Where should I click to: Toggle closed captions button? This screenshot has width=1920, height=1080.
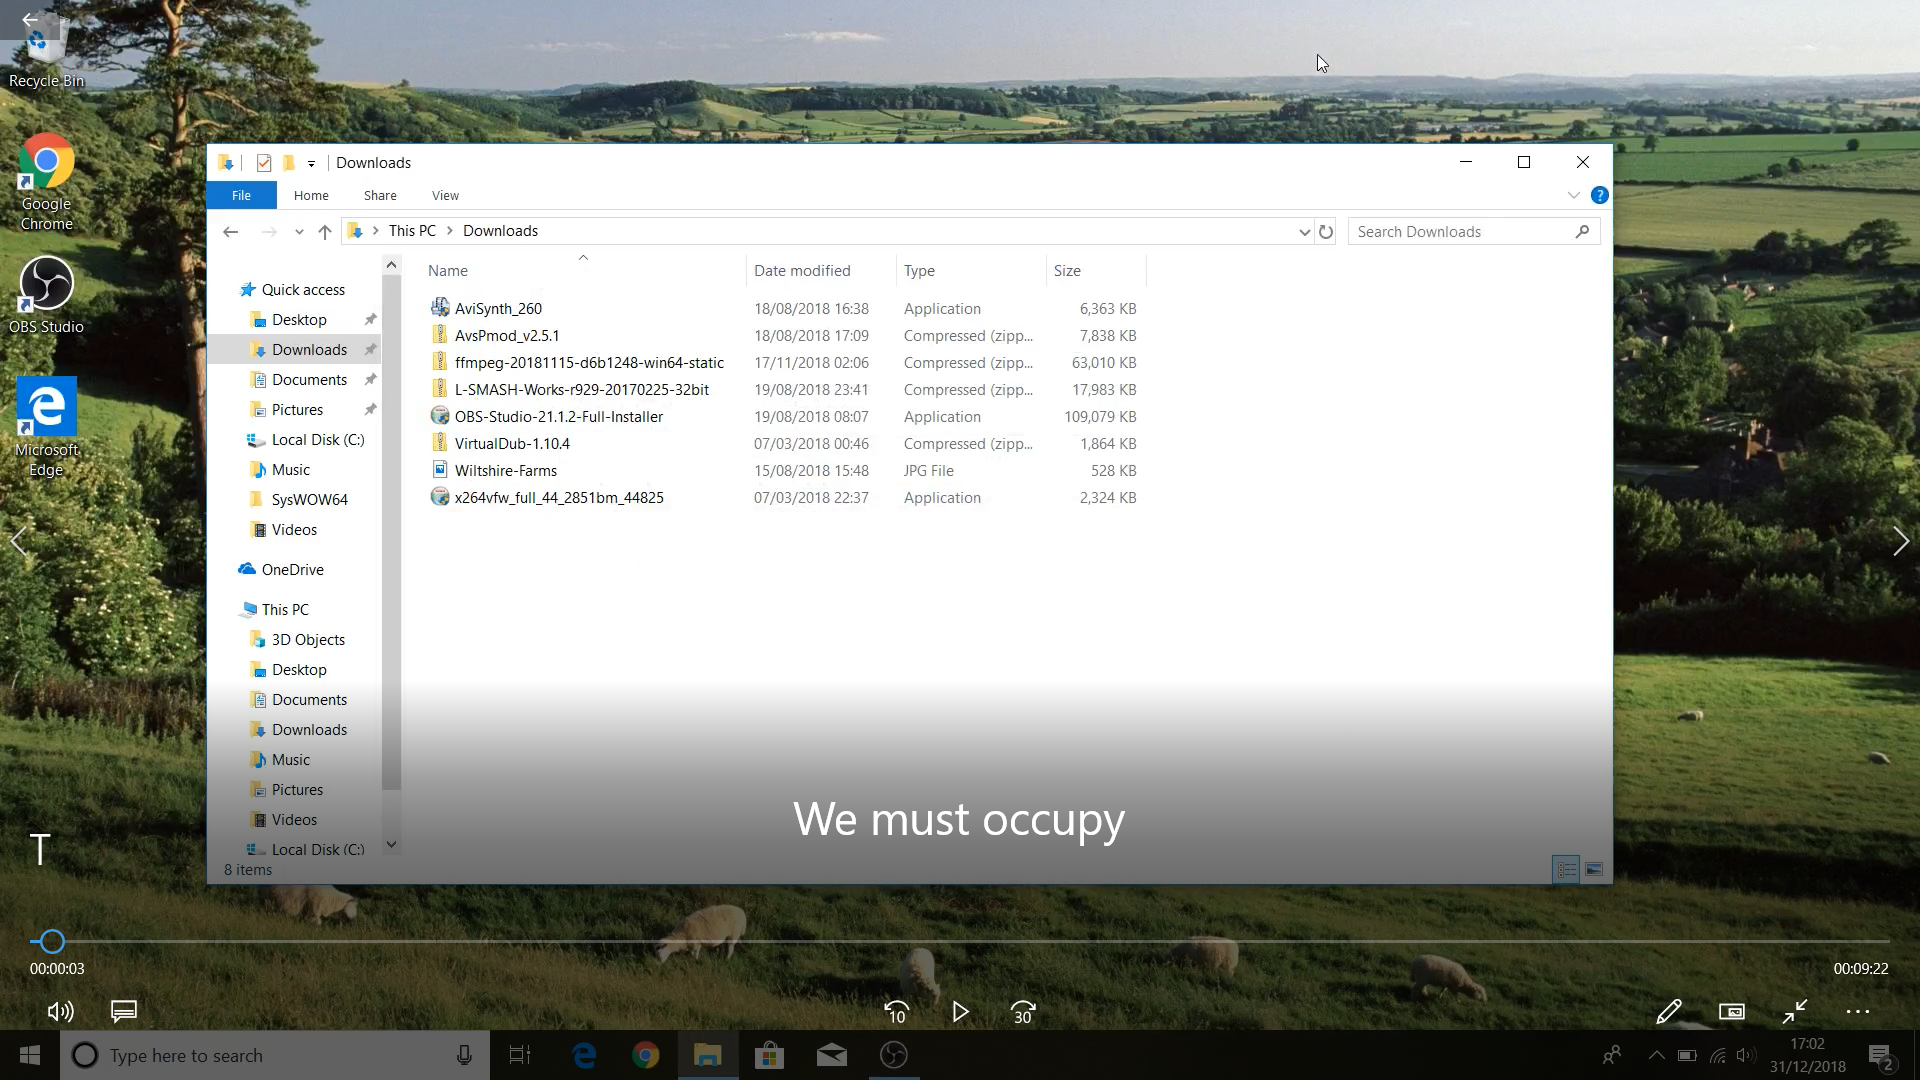124,1012
